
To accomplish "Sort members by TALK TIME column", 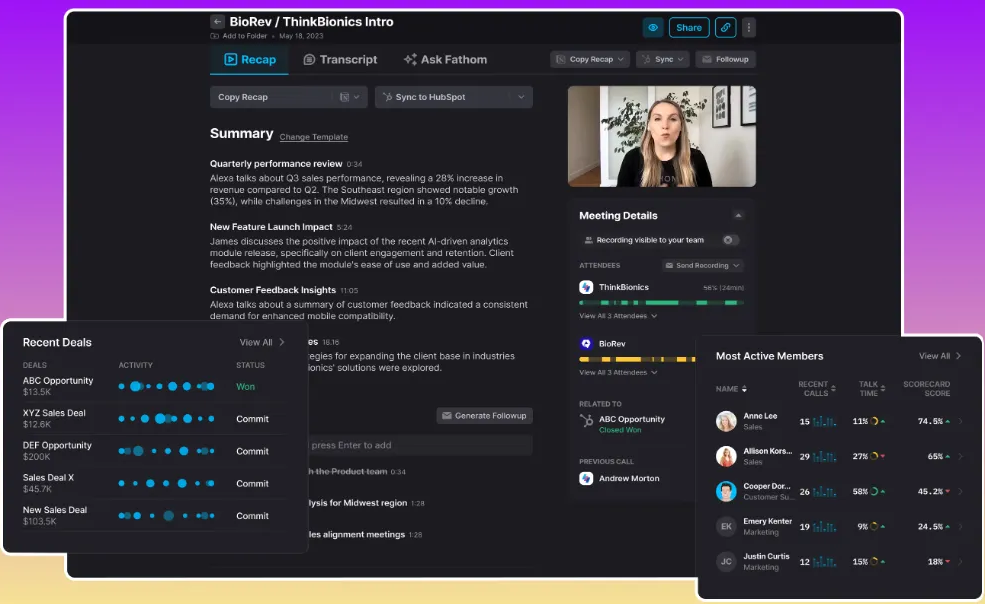I will pyautogui.click(x=872, y=388).
